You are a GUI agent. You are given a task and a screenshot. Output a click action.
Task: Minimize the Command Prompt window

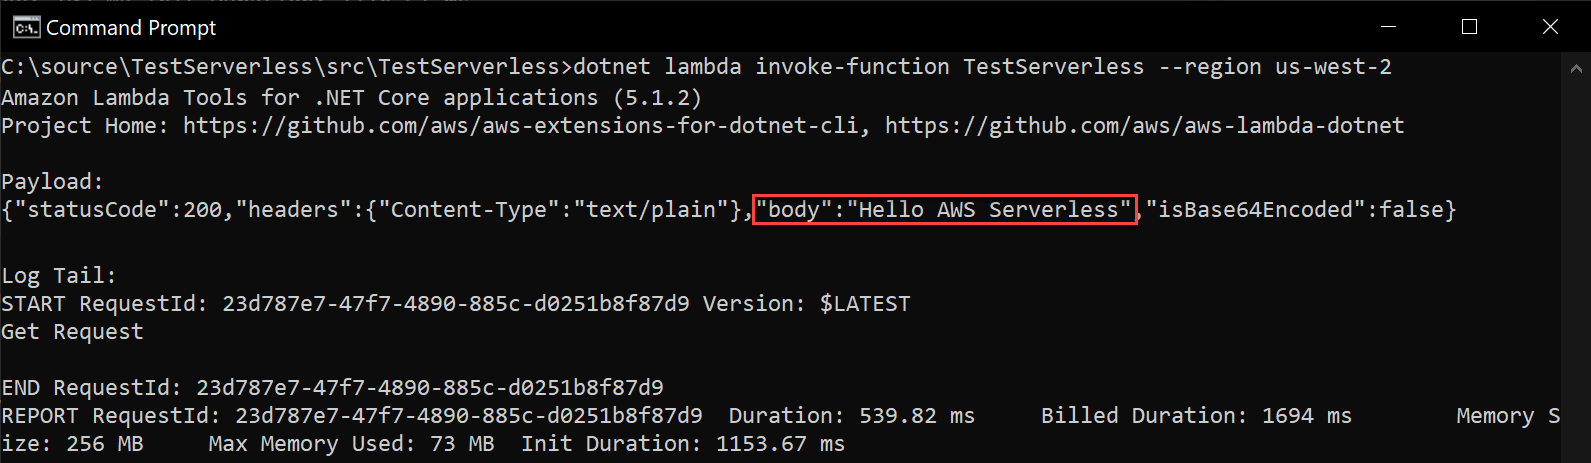click(1389, 27)
